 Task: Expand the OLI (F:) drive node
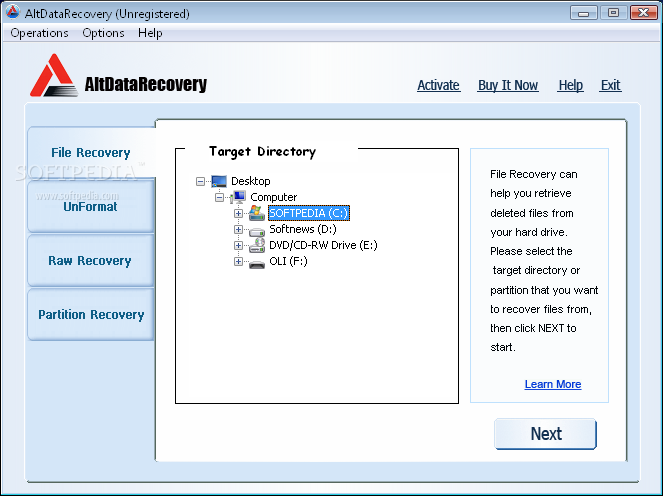(x=238, y=262)
